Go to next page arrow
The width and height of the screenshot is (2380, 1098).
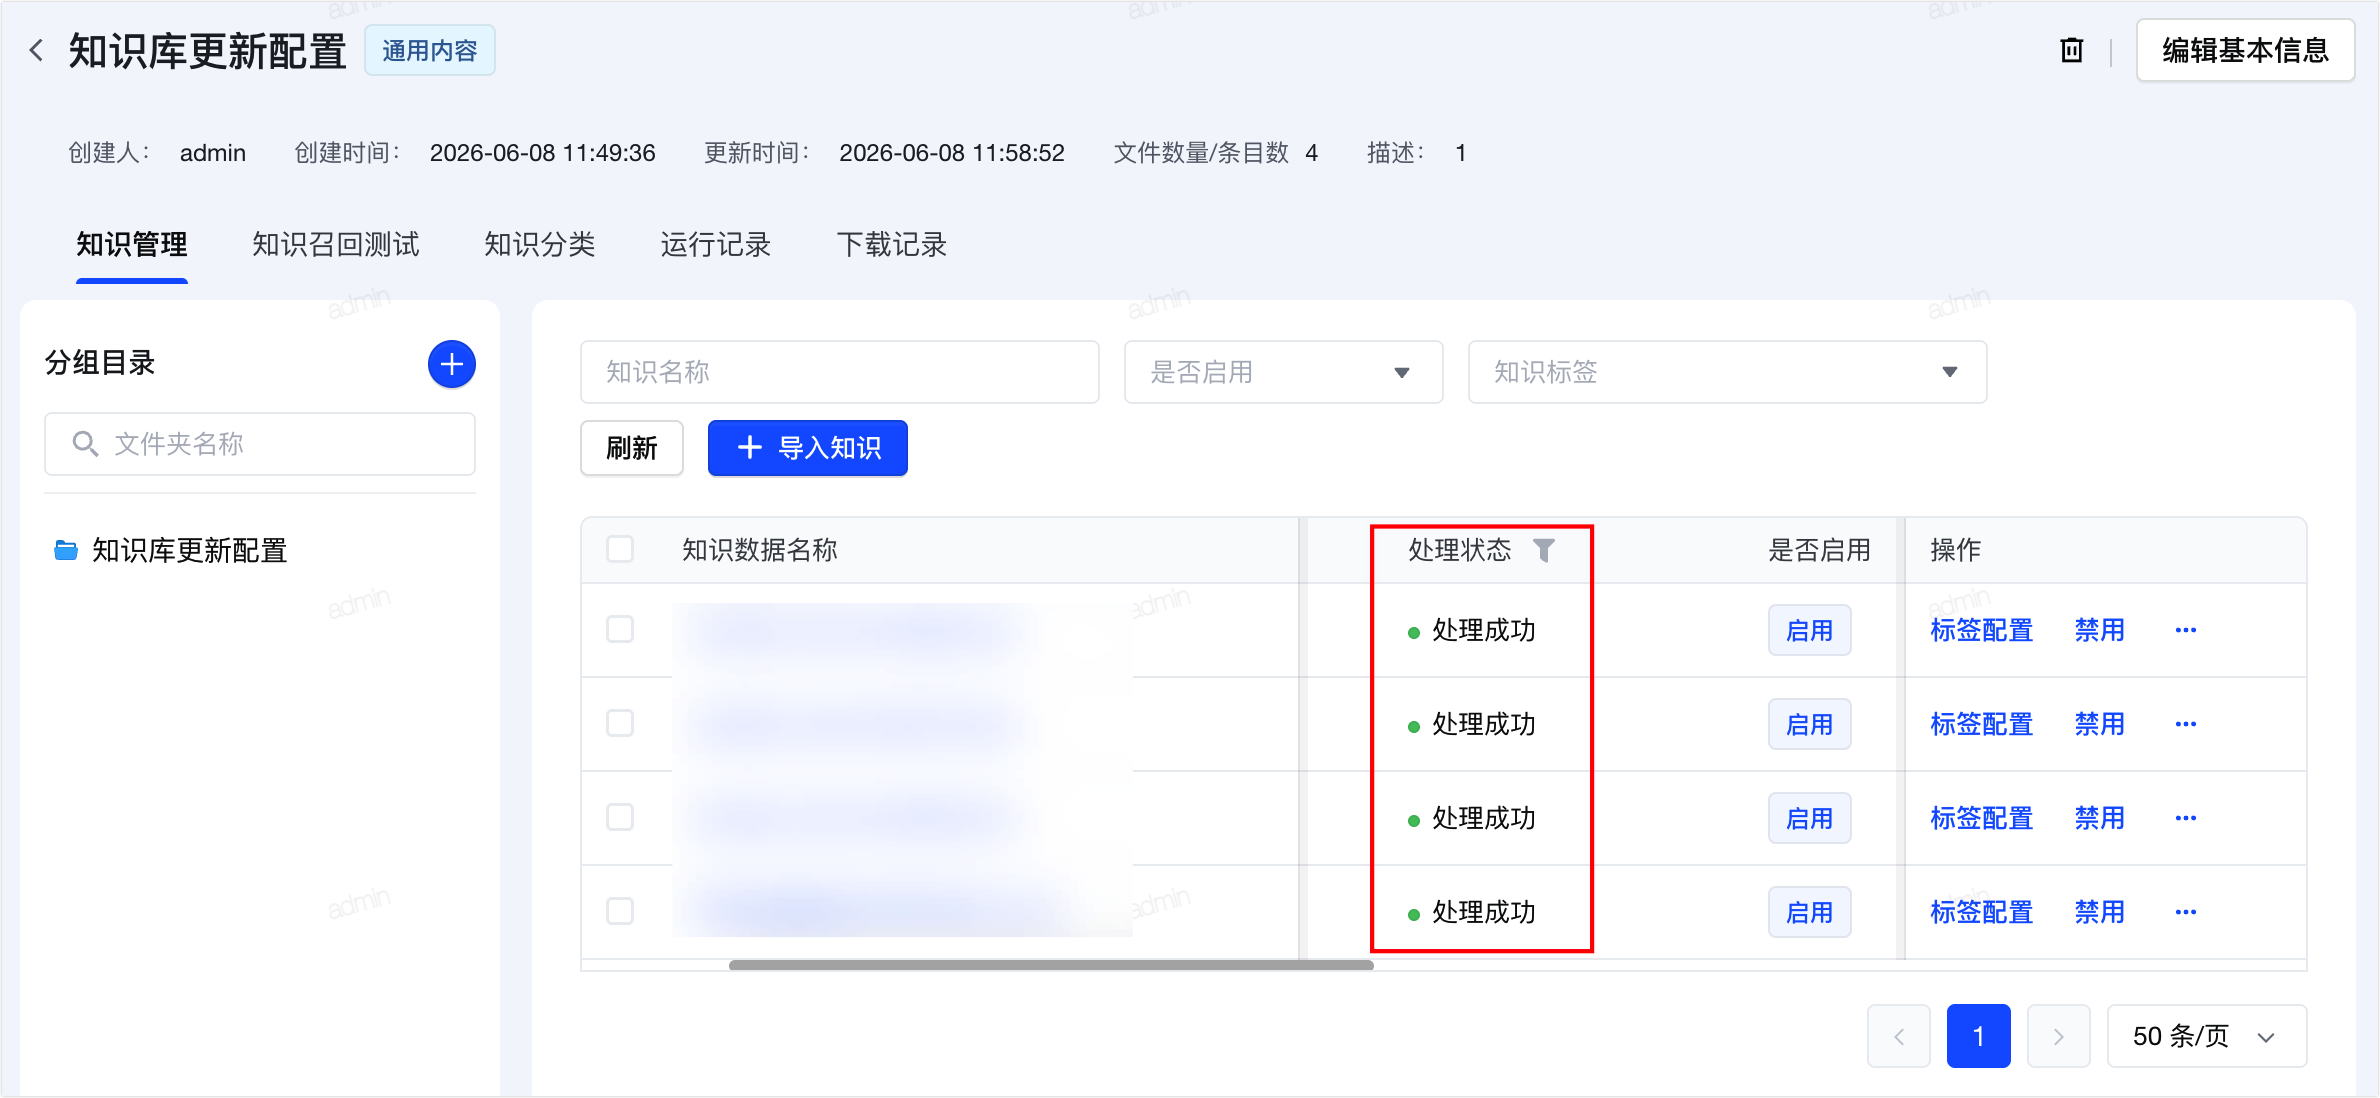point(2059,1036)
